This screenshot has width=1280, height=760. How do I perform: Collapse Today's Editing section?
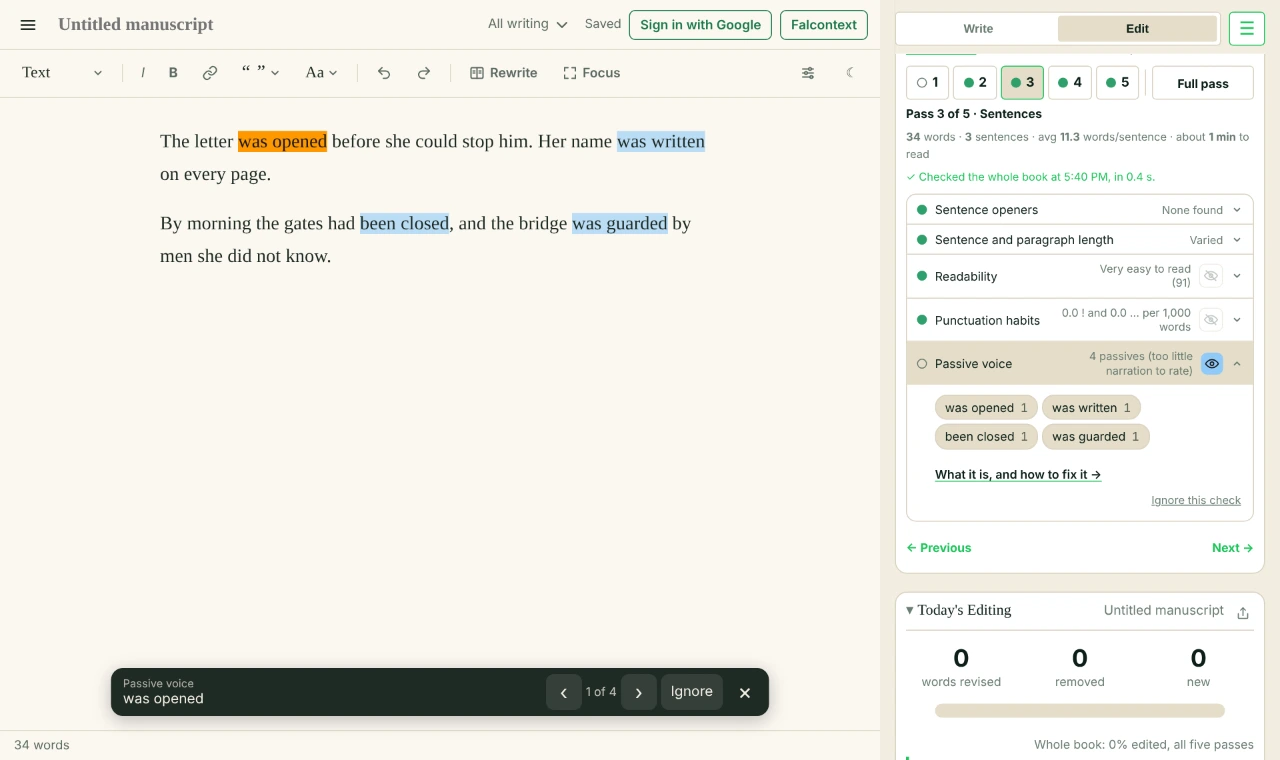coord(910,610)
